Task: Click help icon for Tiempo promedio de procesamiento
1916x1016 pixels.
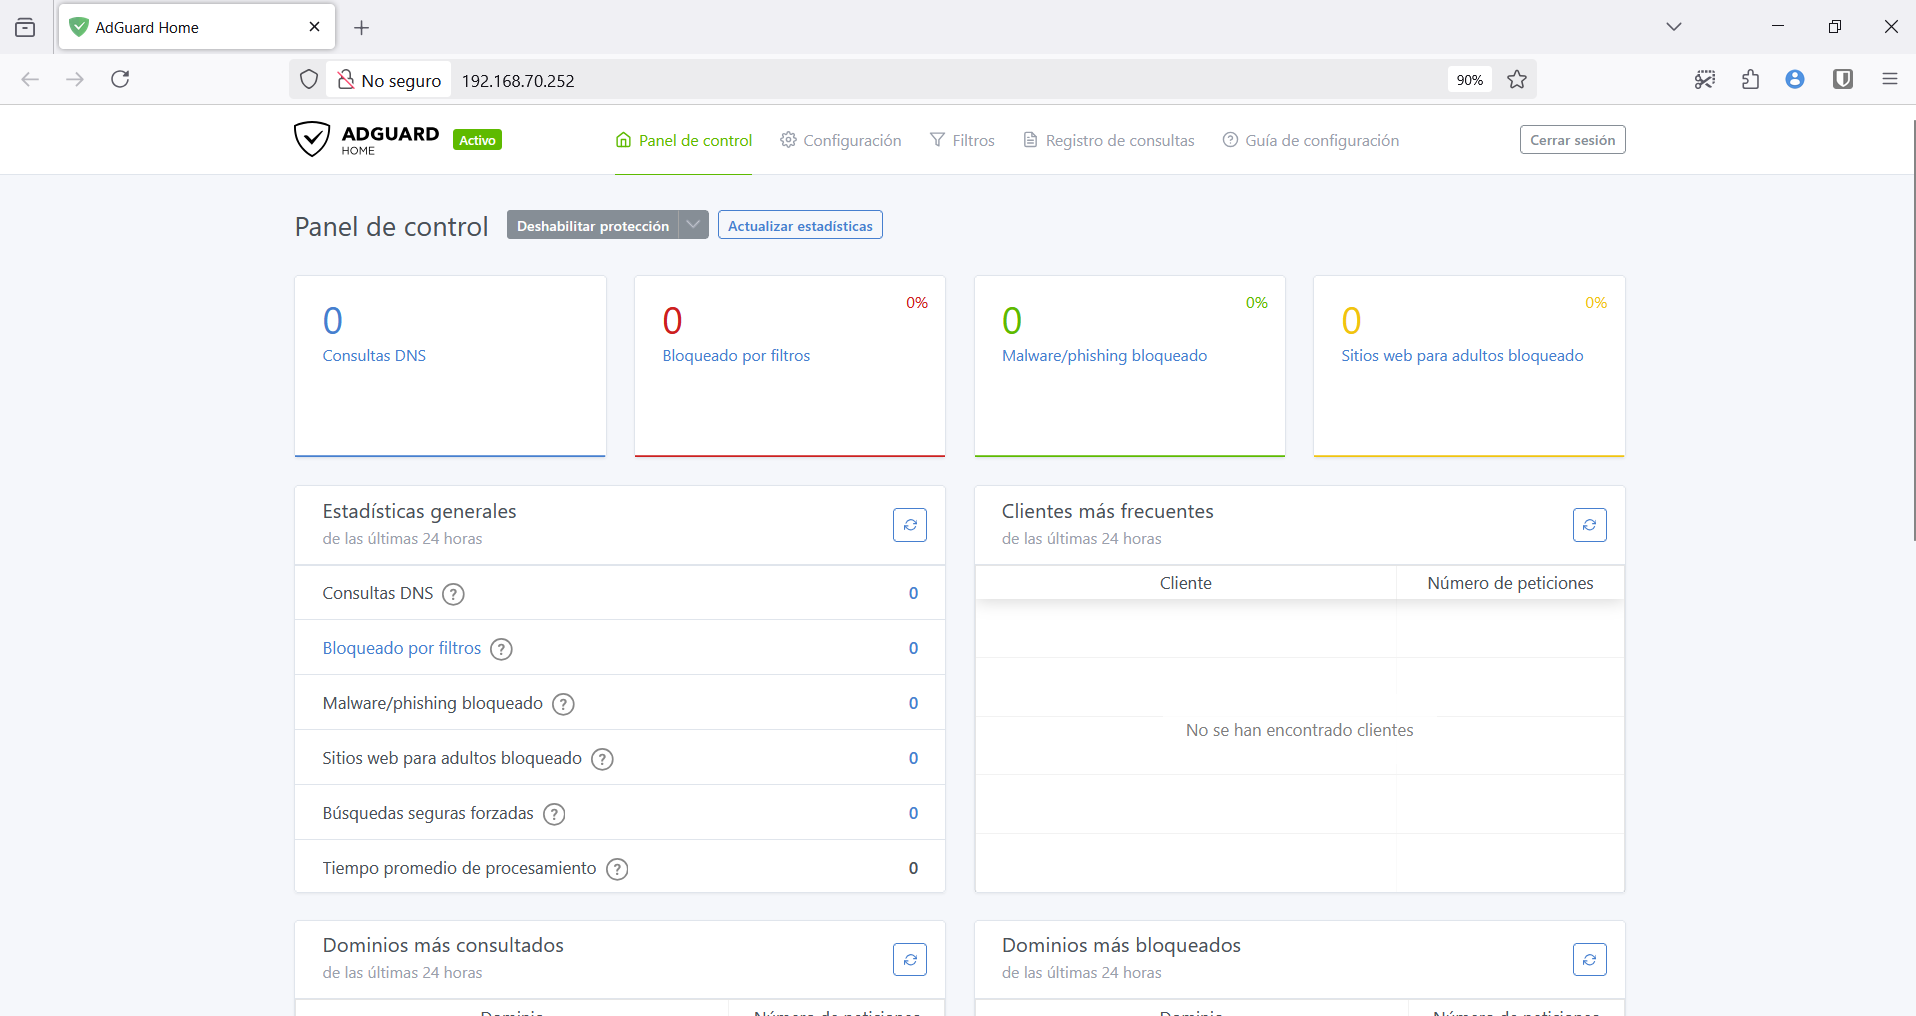Action: click(x=618, y=869)
